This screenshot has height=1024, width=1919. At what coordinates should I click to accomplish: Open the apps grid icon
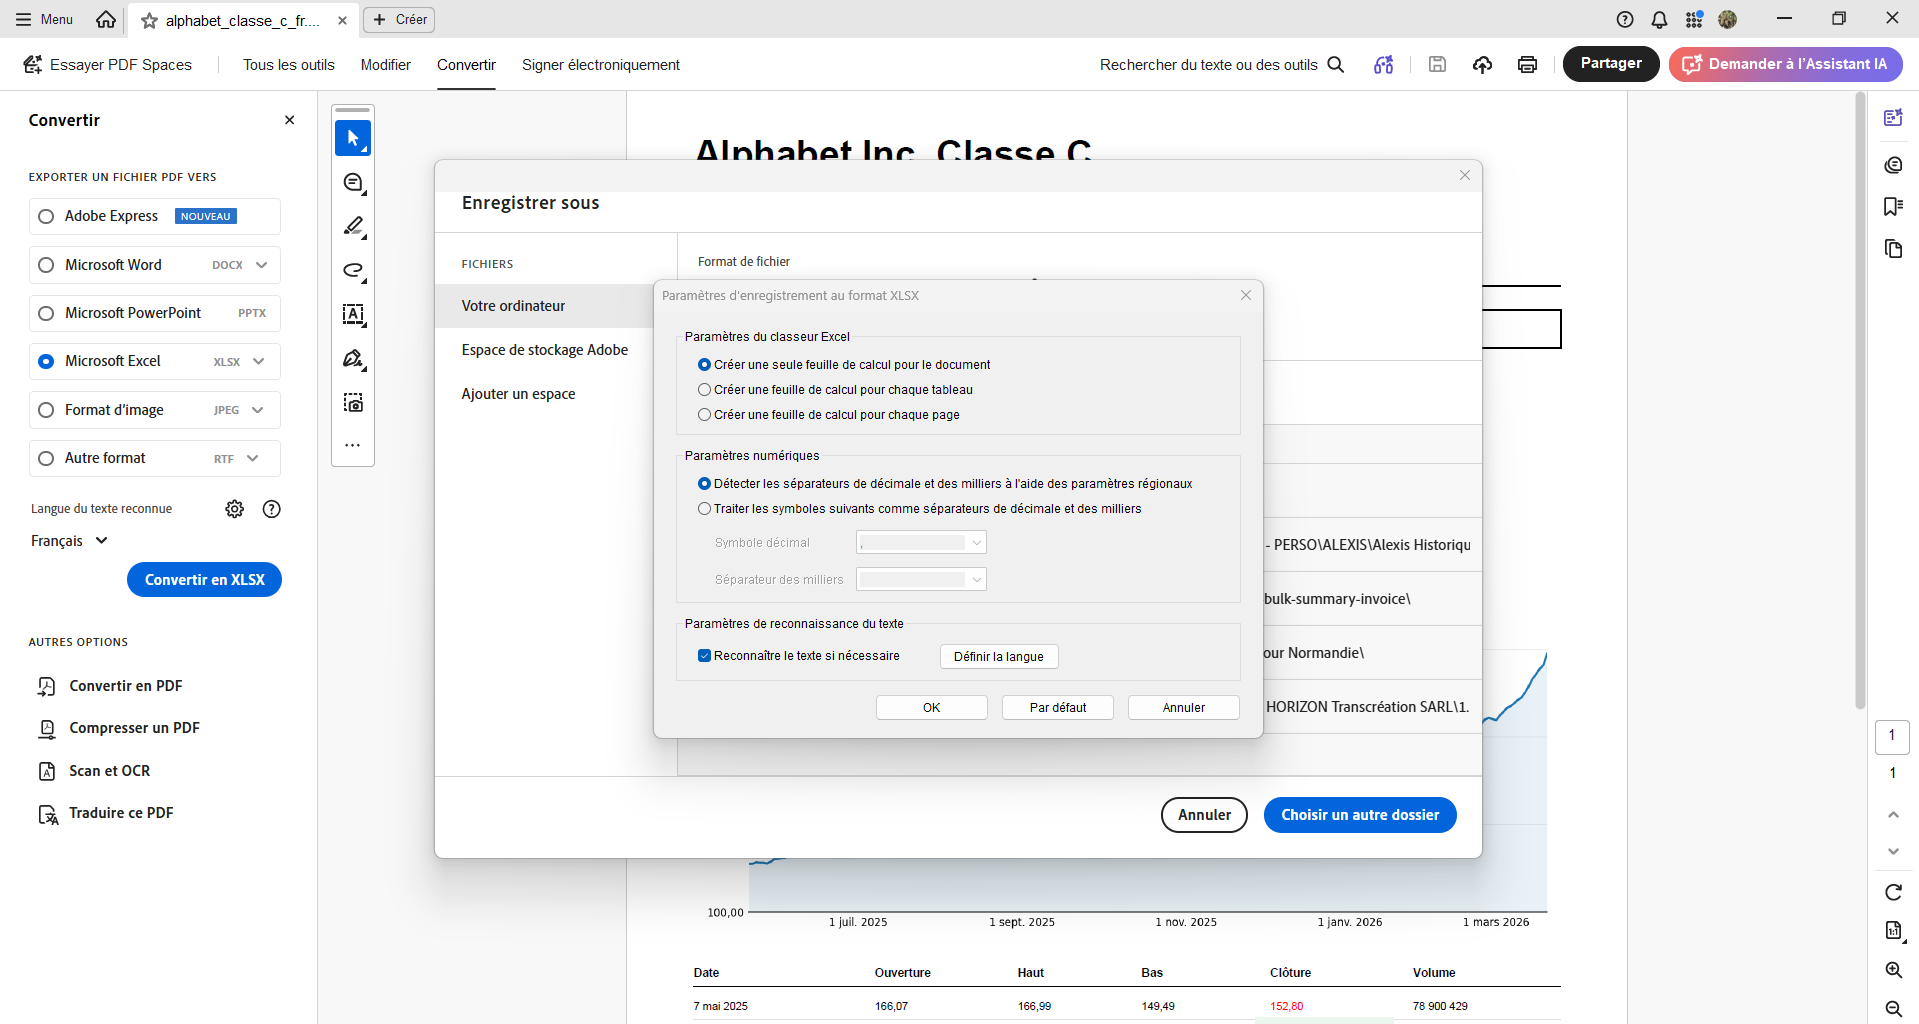pyautogui.click(x=1694, y=19)
